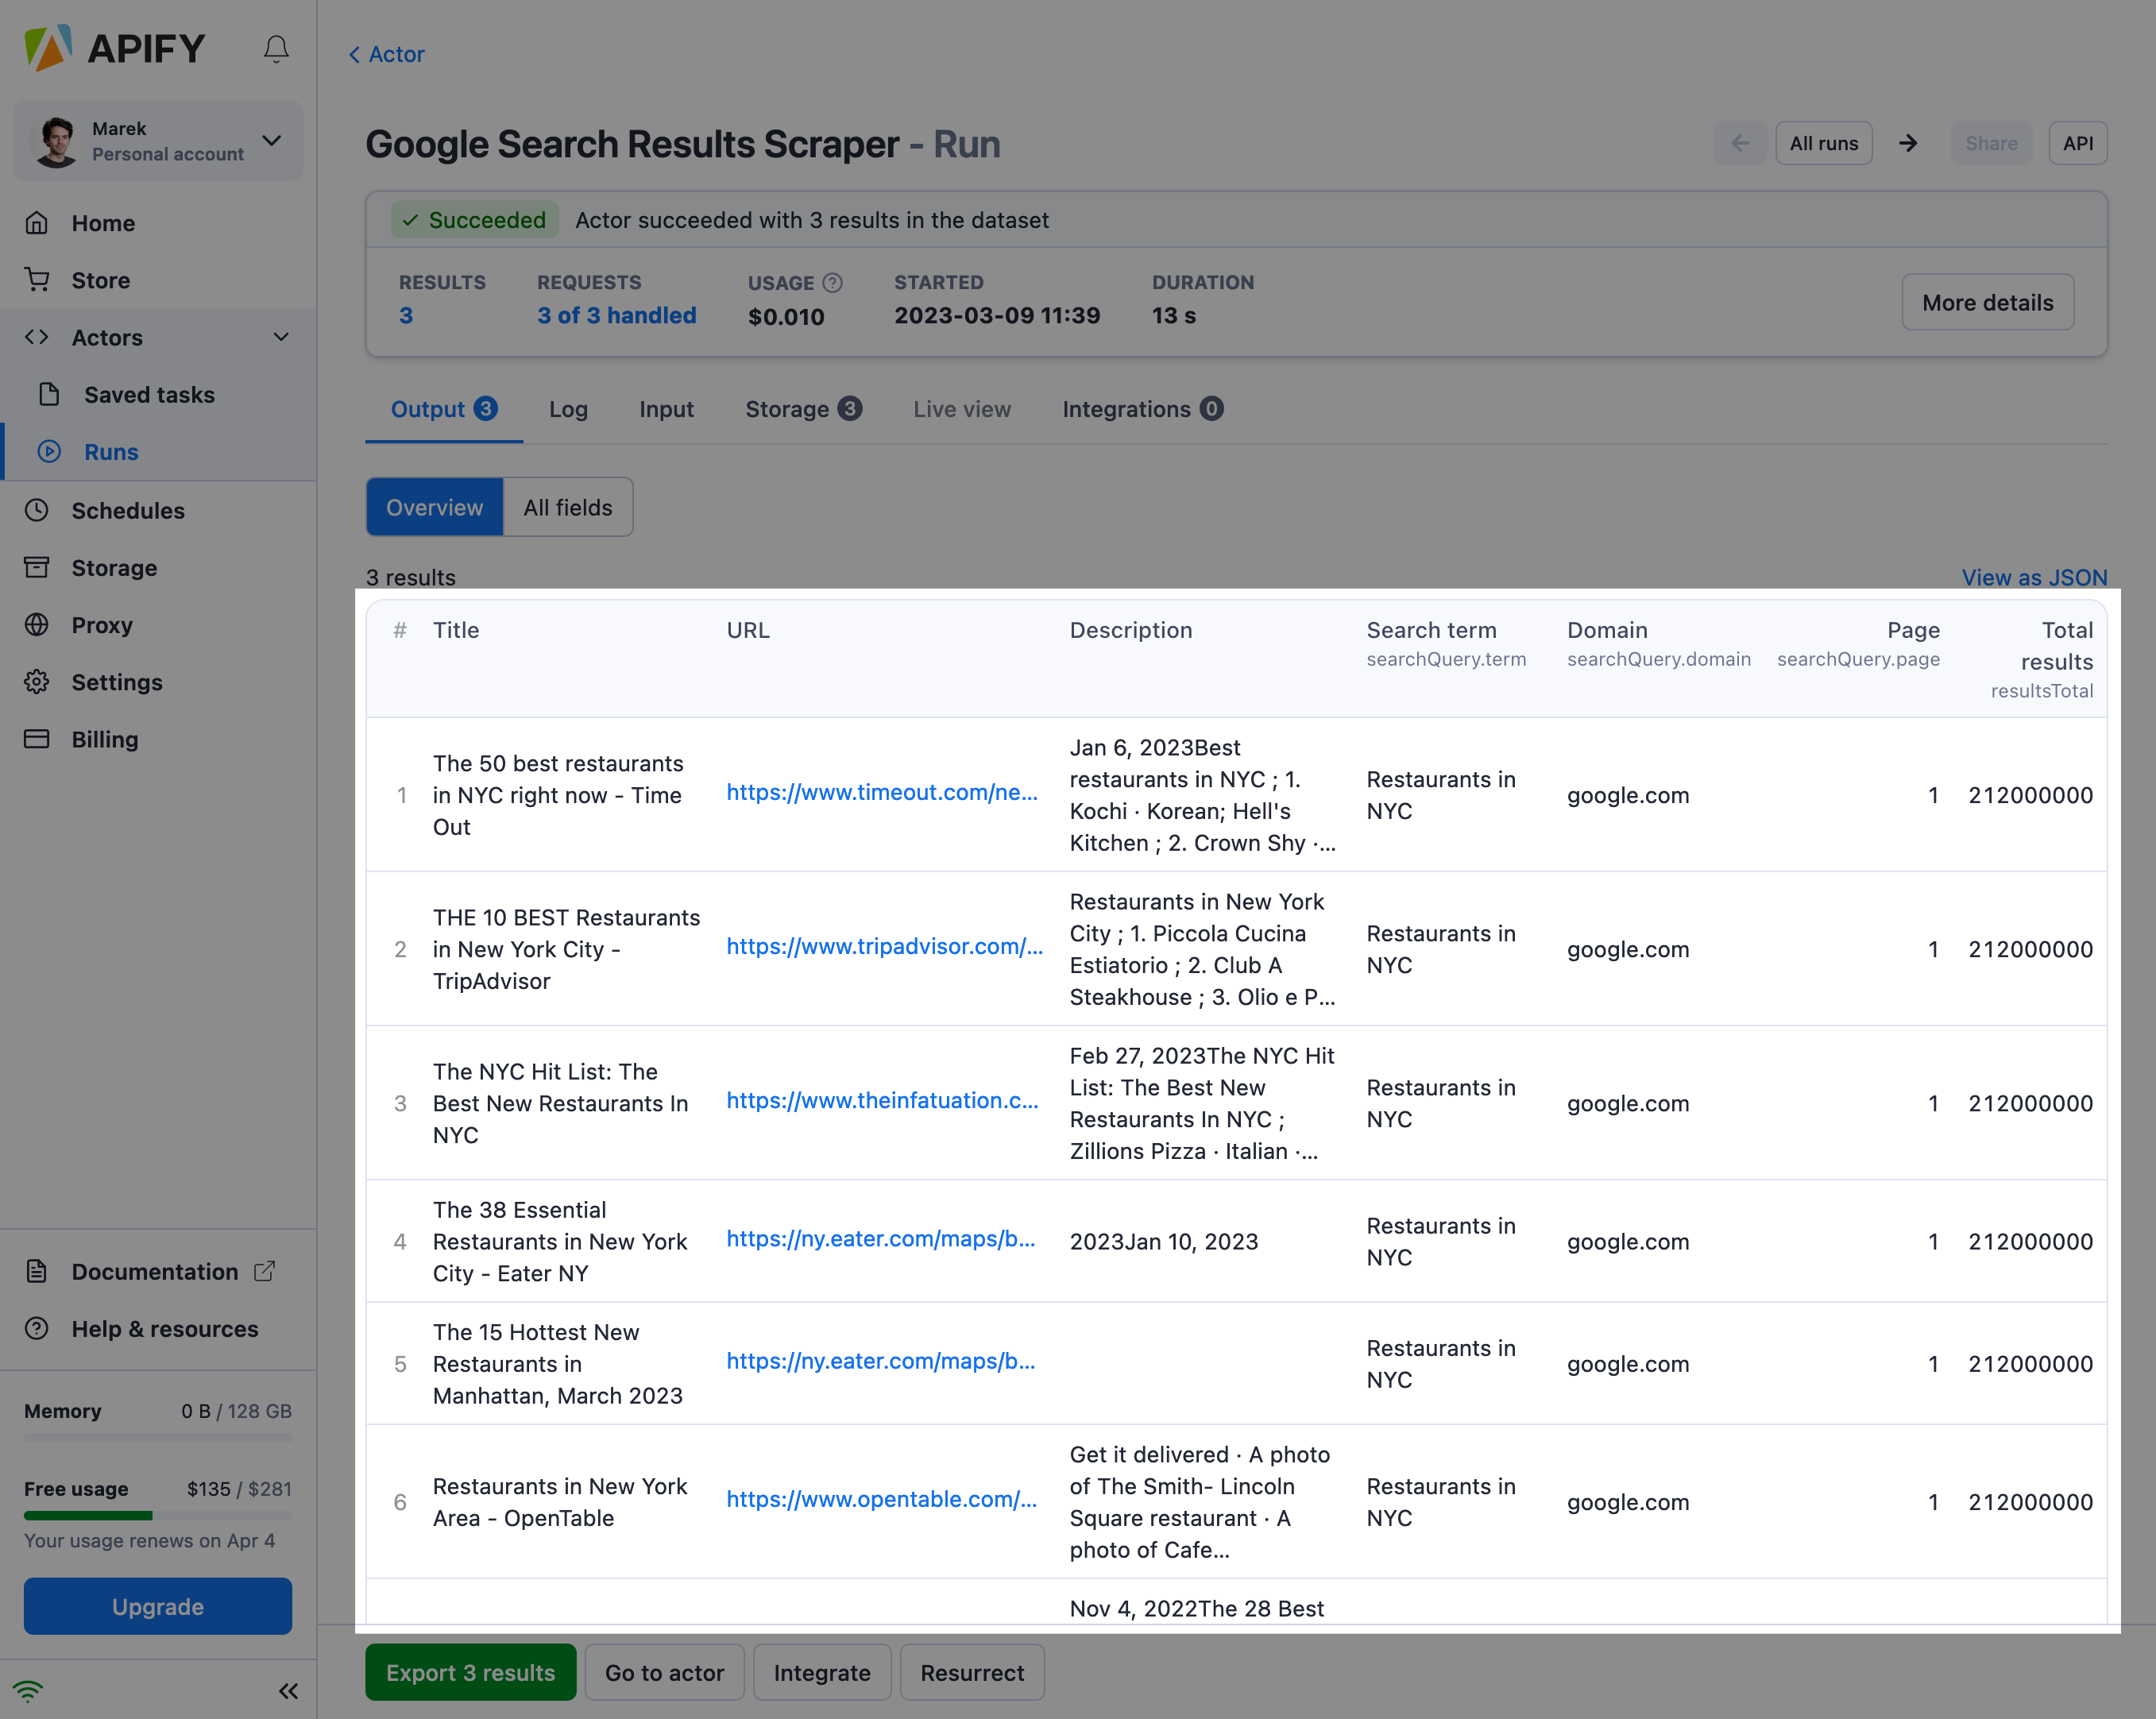Viewport: 2156px width, 1719px height.
Task: Click the Usage help question icon
Action: click(832, 283)
